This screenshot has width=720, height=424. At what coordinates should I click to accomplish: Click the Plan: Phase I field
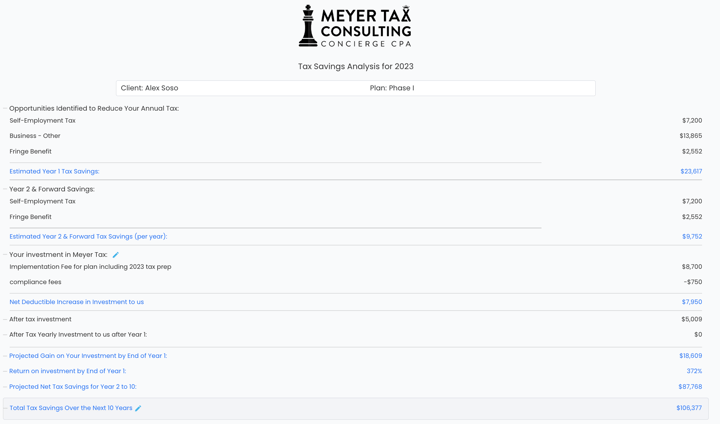392,88
